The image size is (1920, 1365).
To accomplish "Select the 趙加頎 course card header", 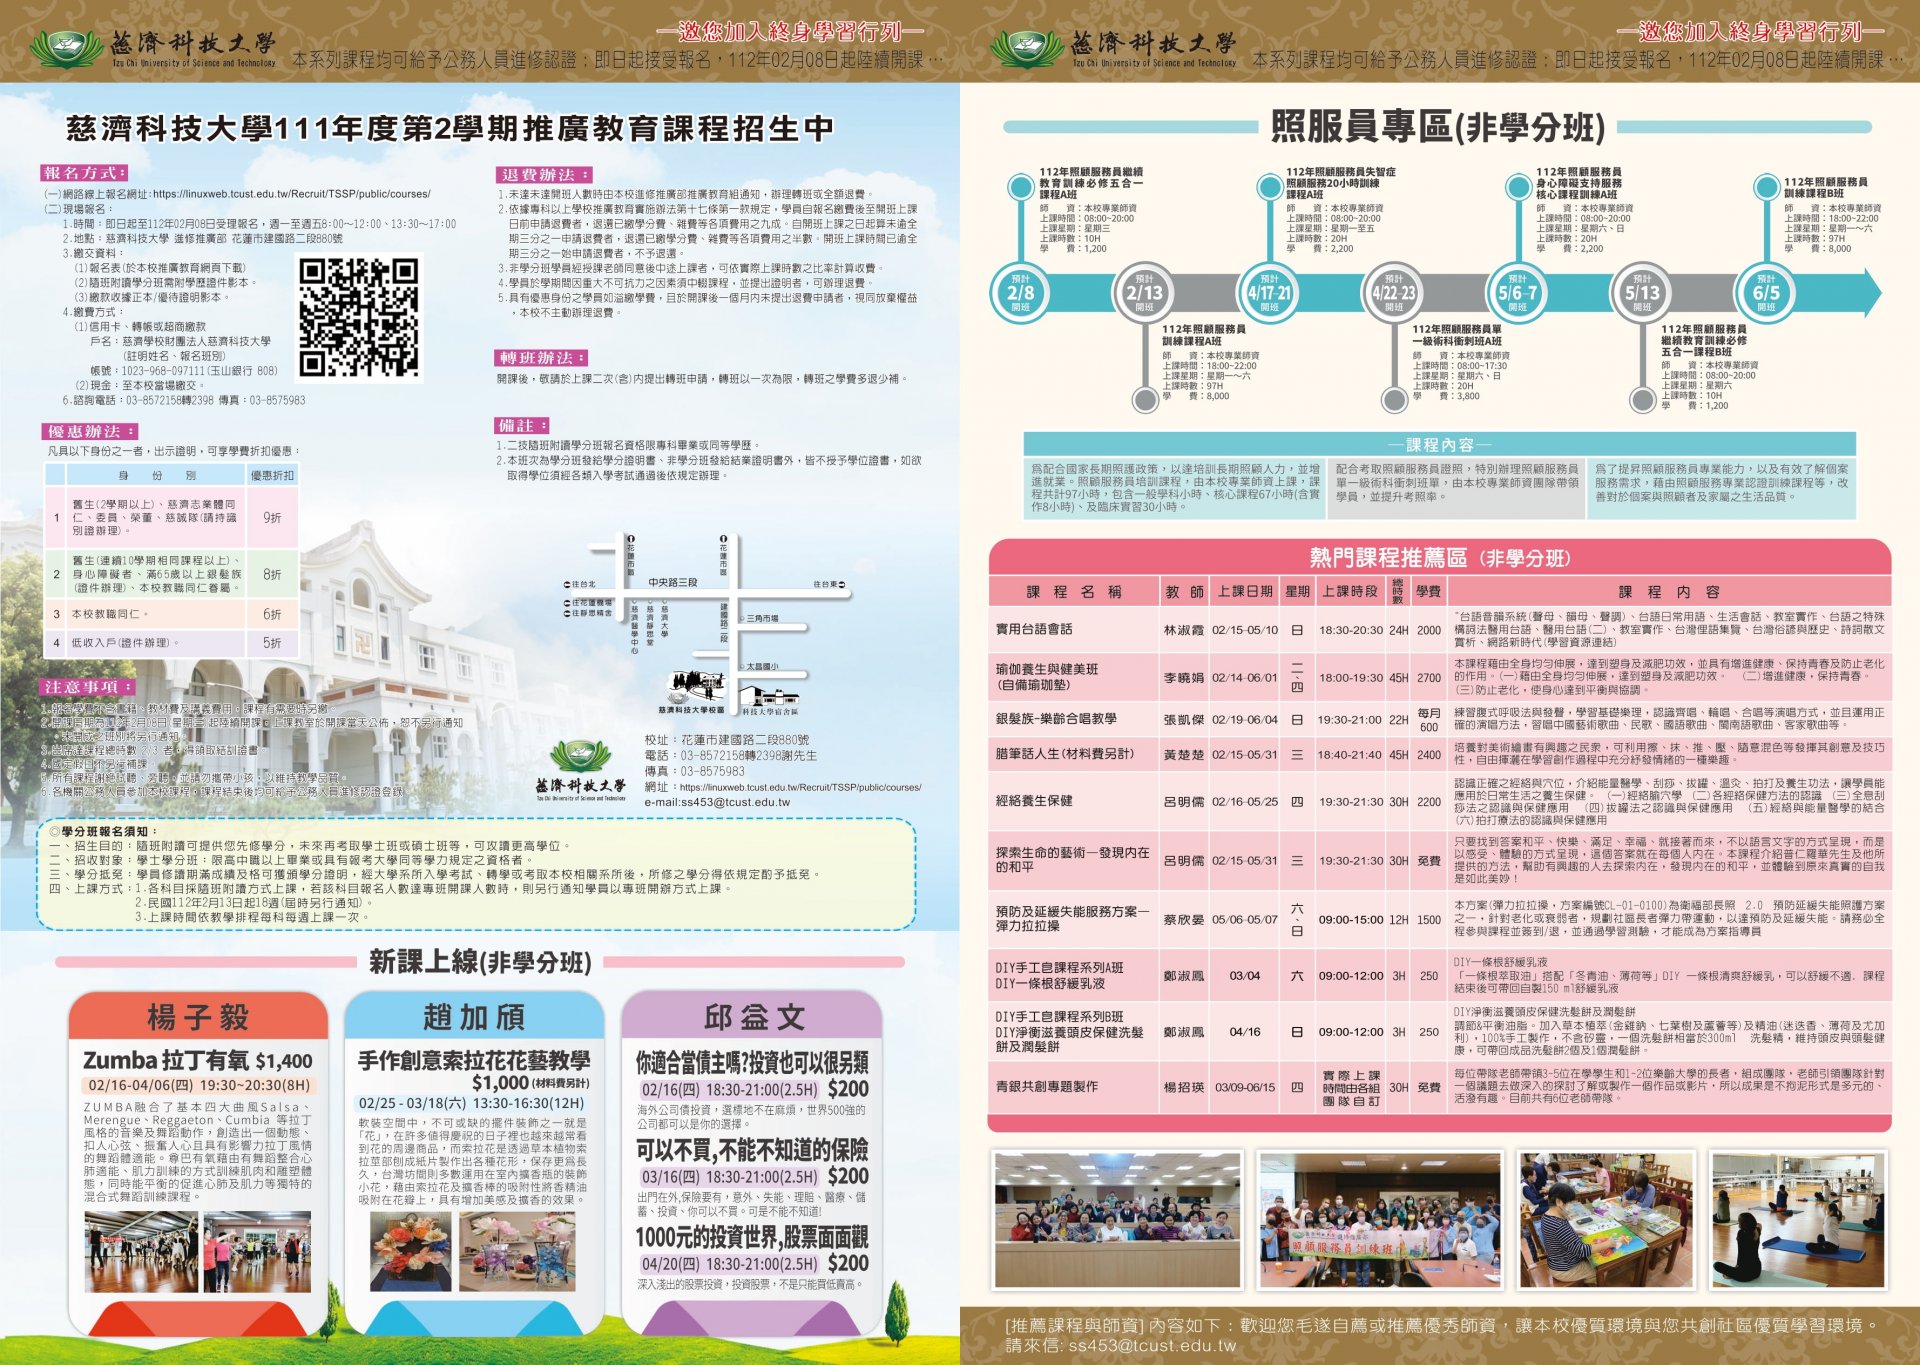I will coord(474,1017).
